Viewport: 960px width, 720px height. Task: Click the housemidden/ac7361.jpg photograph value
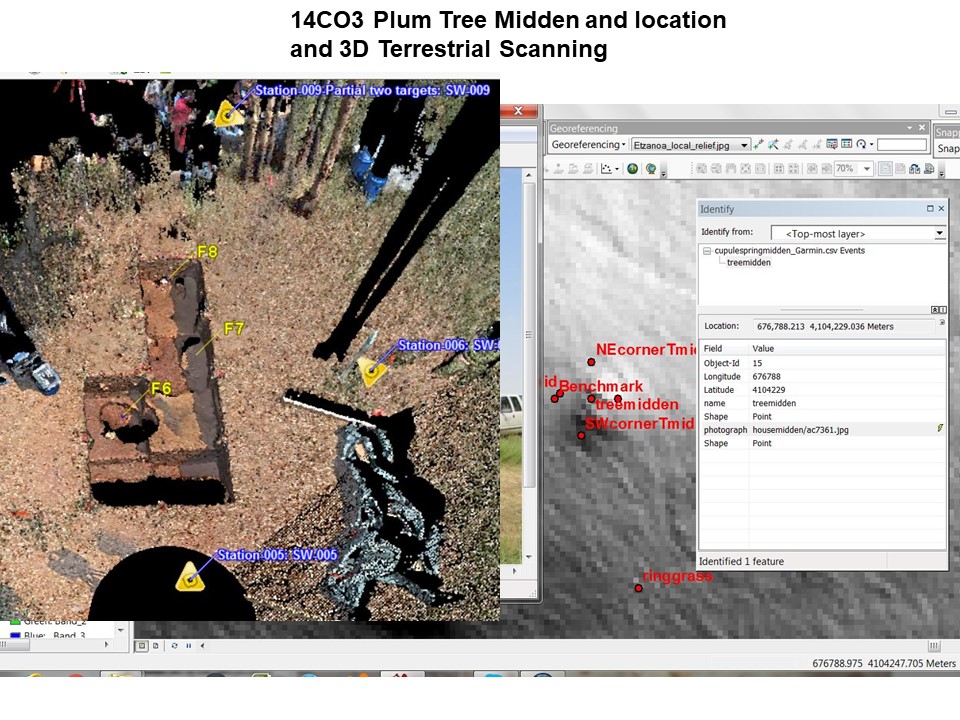coord(801,429)
